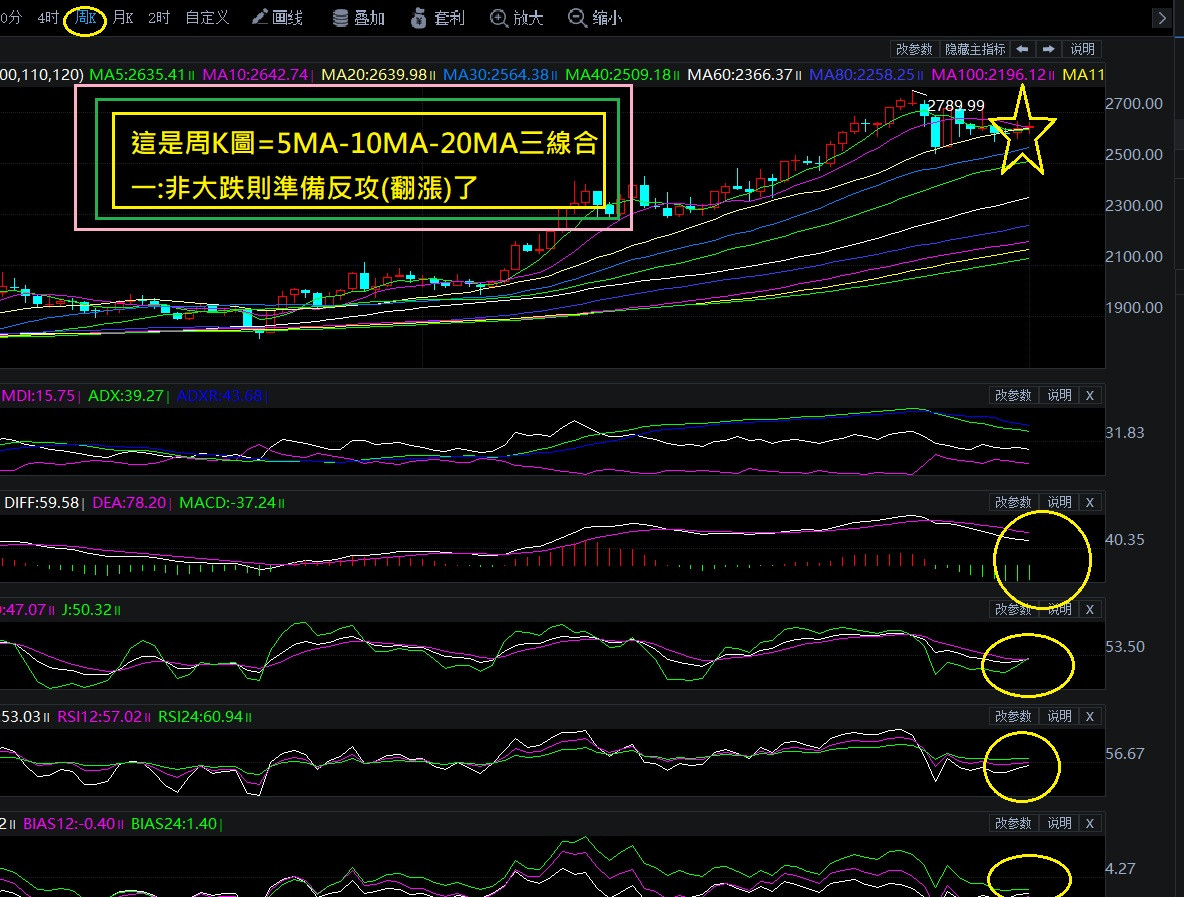1184x897 pixels.
Task: Open 改参数 for the main chart
Action: pos(914,49)
